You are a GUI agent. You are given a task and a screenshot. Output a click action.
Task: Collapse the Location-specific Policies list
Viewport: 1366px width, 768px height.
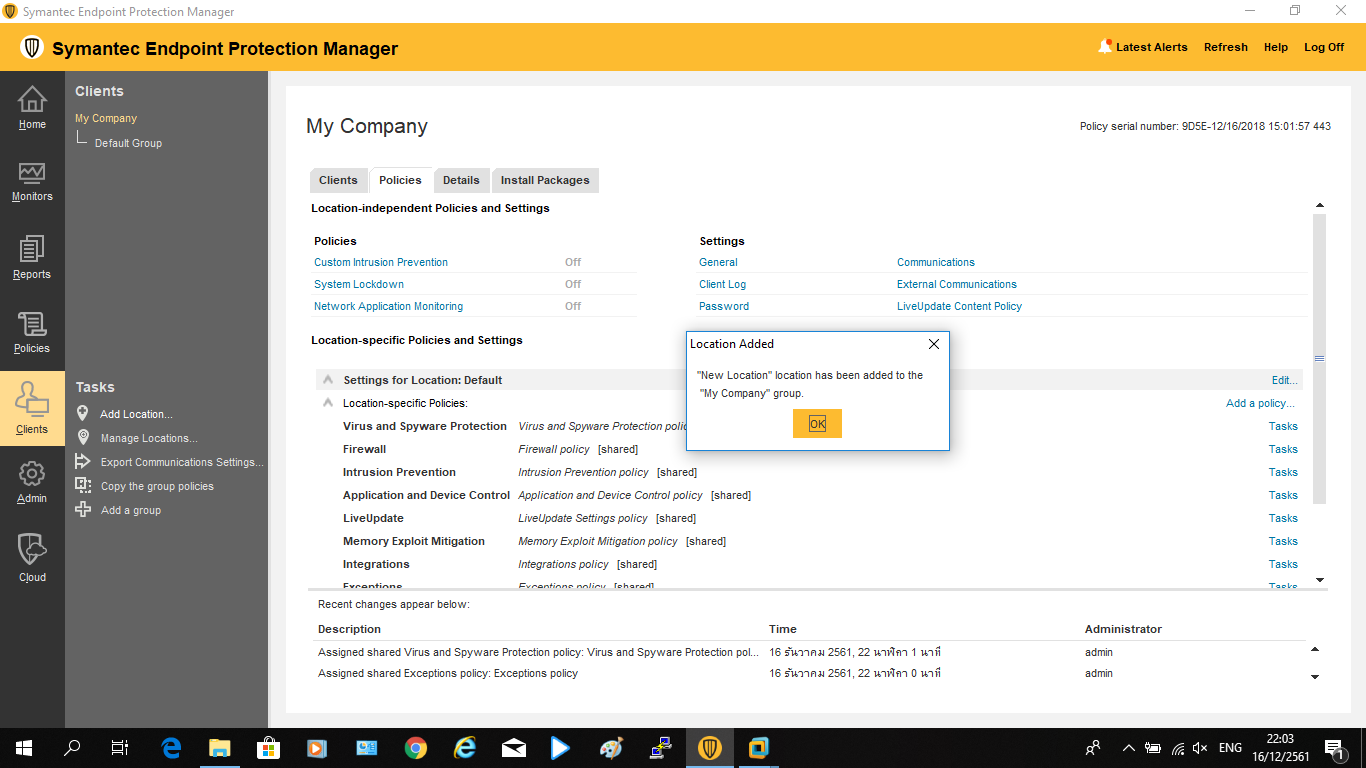pos(328,403)
